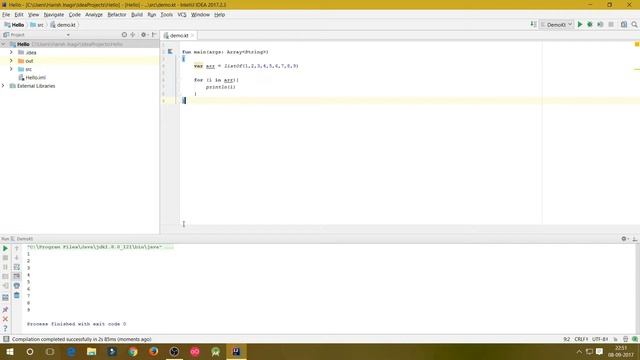Image resolution: width=640 pixels, height=360 pixels.
Task: Open help via Run panel question mark
Action: click(5, 328)
